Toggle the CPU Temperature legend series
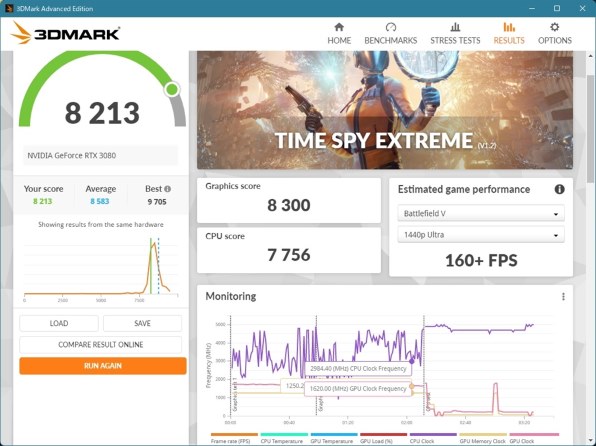Image resolution: width=596 pixels, height=446 pixels. tap(284, 438)
